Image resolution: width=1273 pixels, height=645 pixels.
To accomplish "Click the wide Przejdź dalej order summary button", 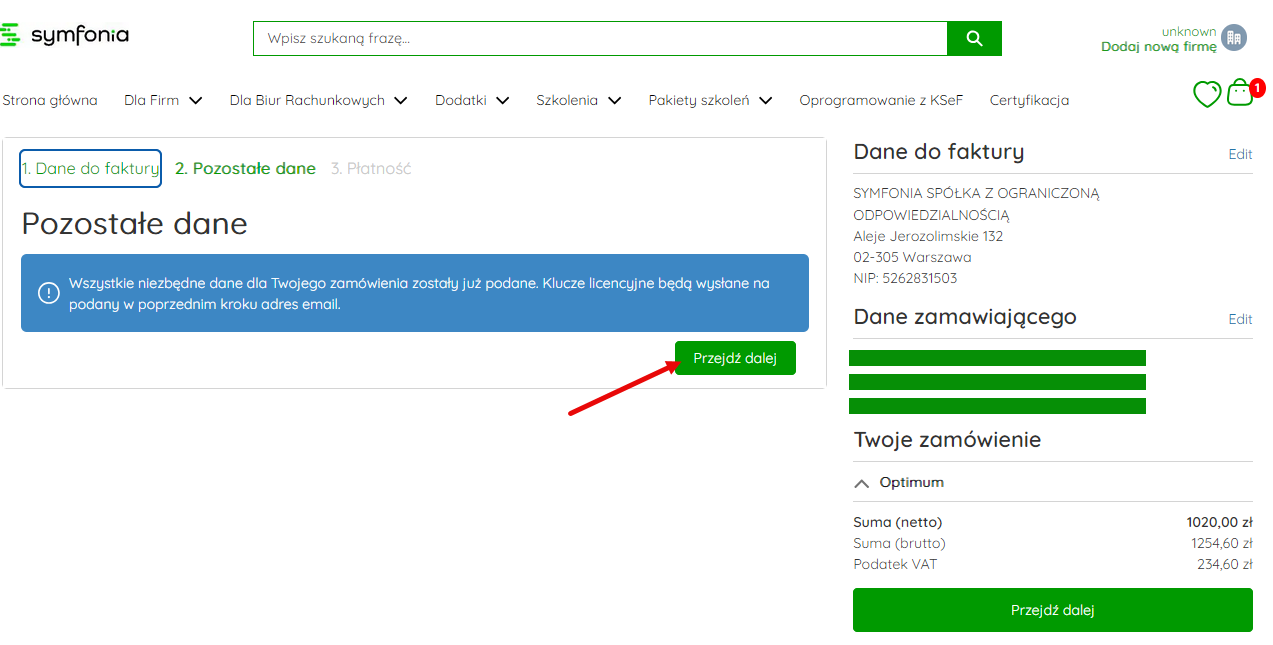I will (1052, 610).
